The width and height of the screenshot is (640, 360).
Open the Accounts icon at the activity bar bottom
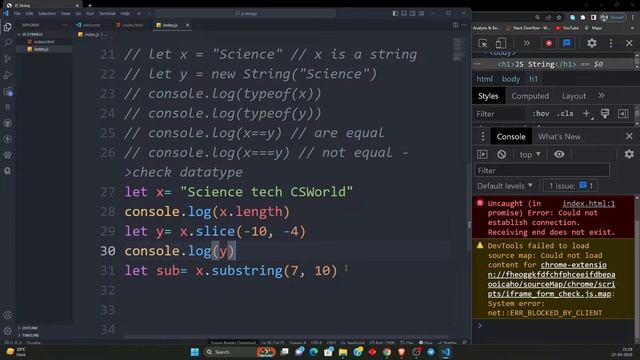click(x=7, y=315)
